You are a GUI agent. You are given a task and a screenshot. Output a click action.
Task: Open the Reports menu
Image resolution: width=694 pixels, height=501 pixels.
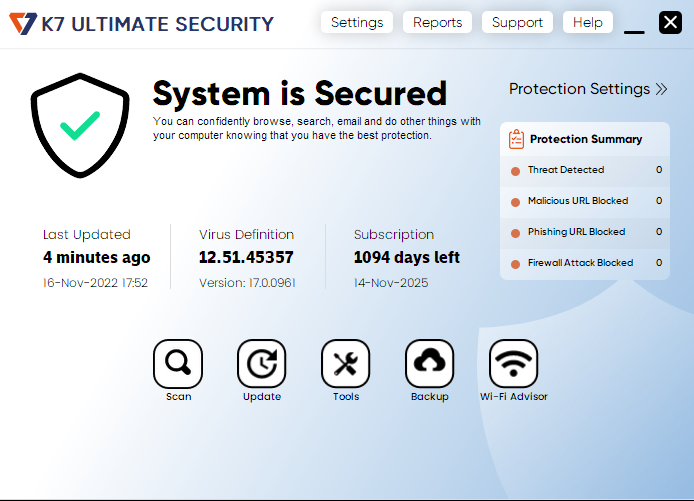point(438,22)
